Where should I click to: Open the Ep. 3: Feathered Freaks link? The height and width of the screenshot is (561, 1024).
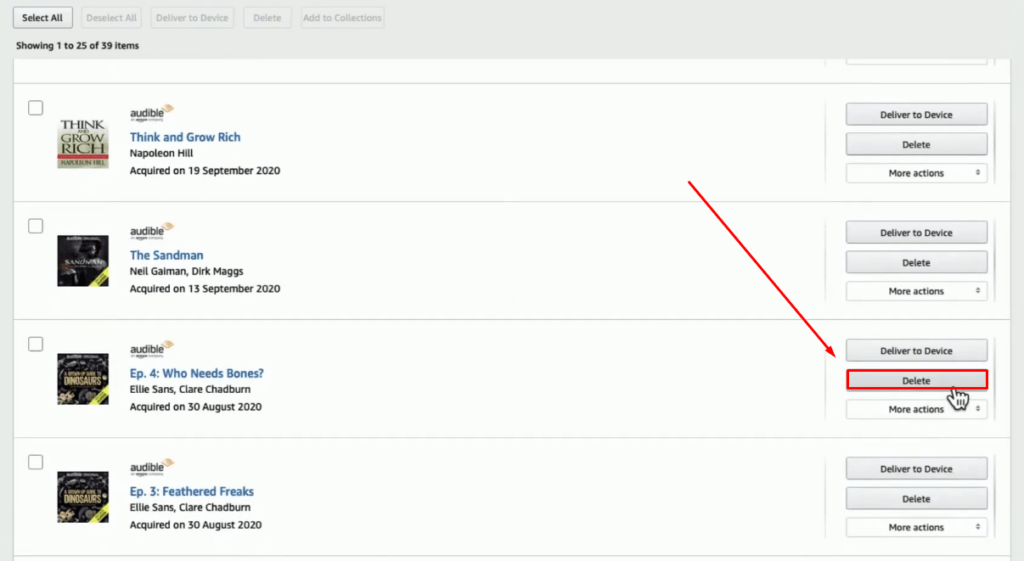(191, 492)
